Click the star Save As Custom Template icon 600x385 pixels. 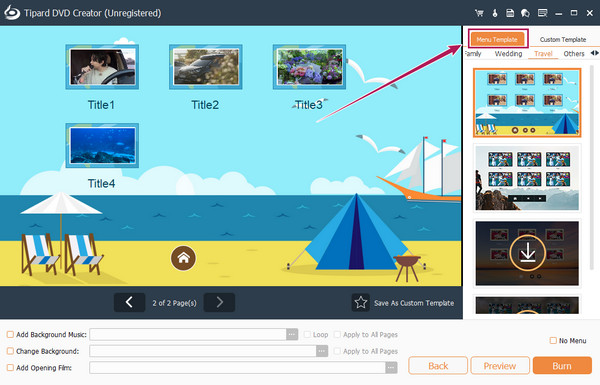click(x=360, y=303)
